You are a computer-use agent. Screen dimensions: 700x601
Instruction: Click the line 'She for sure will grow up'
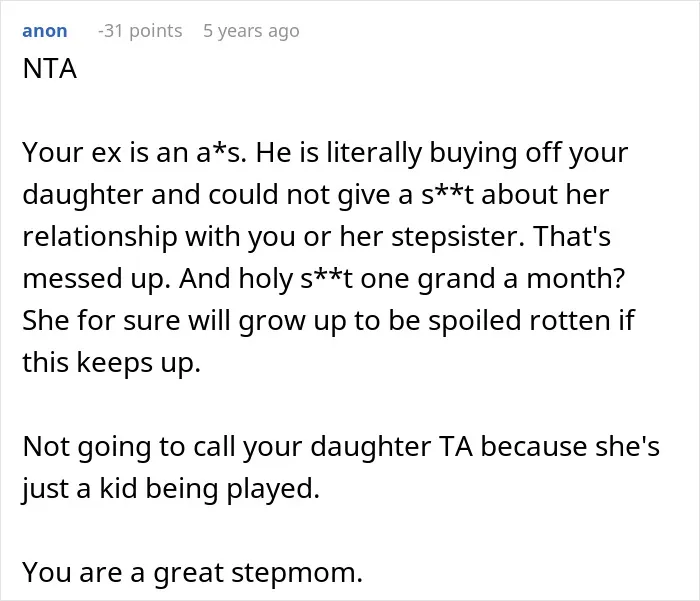tap(328, 320)
